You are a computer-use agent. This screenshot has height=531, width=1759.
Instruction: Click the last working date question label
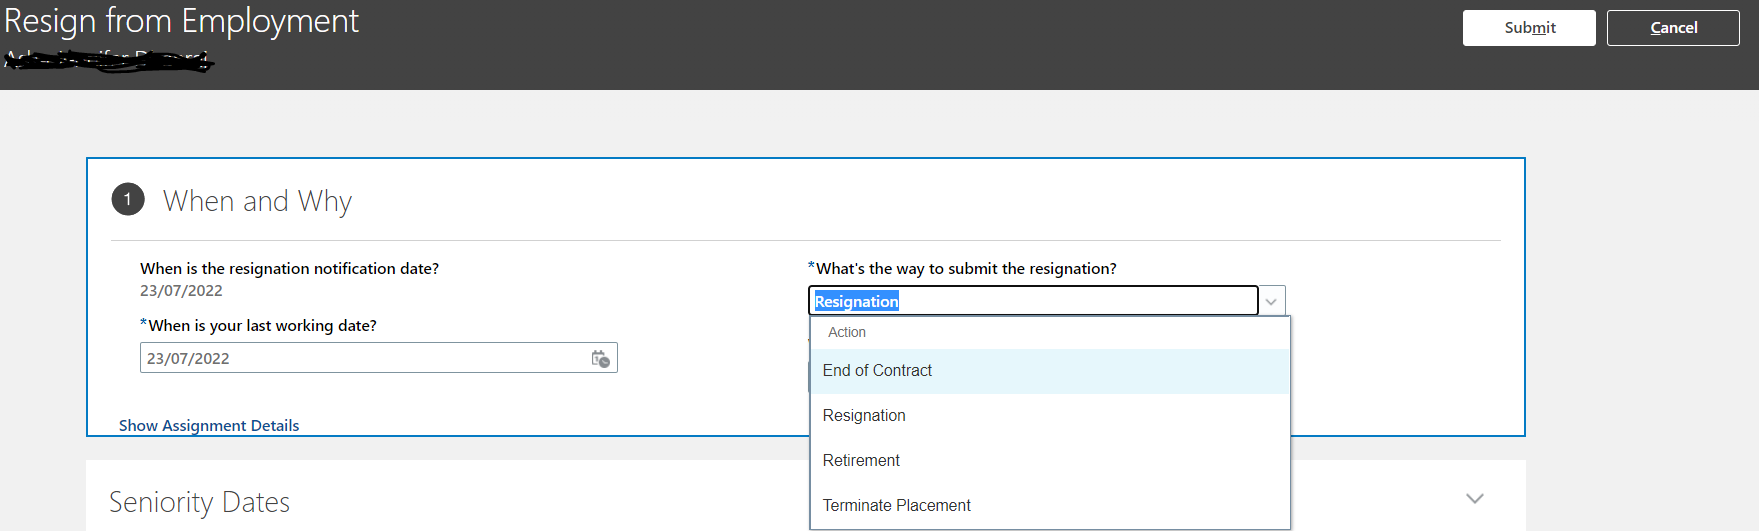[262, 326]
